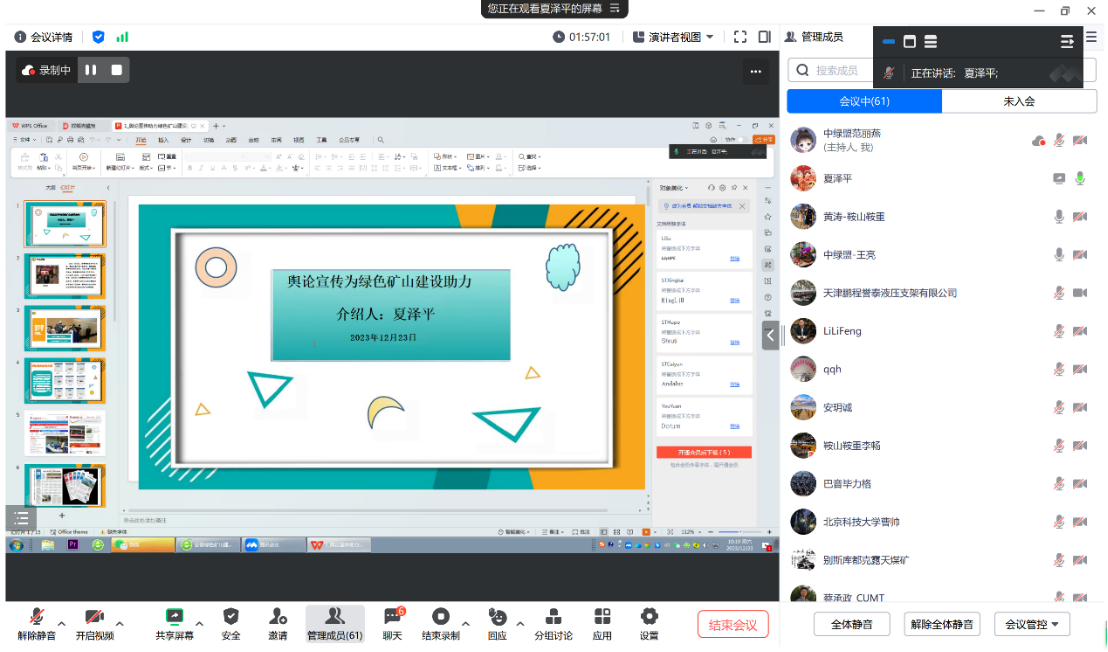Select the 会议中(61) tab
The image size is (1108, 652).
(x=864, y=101)
